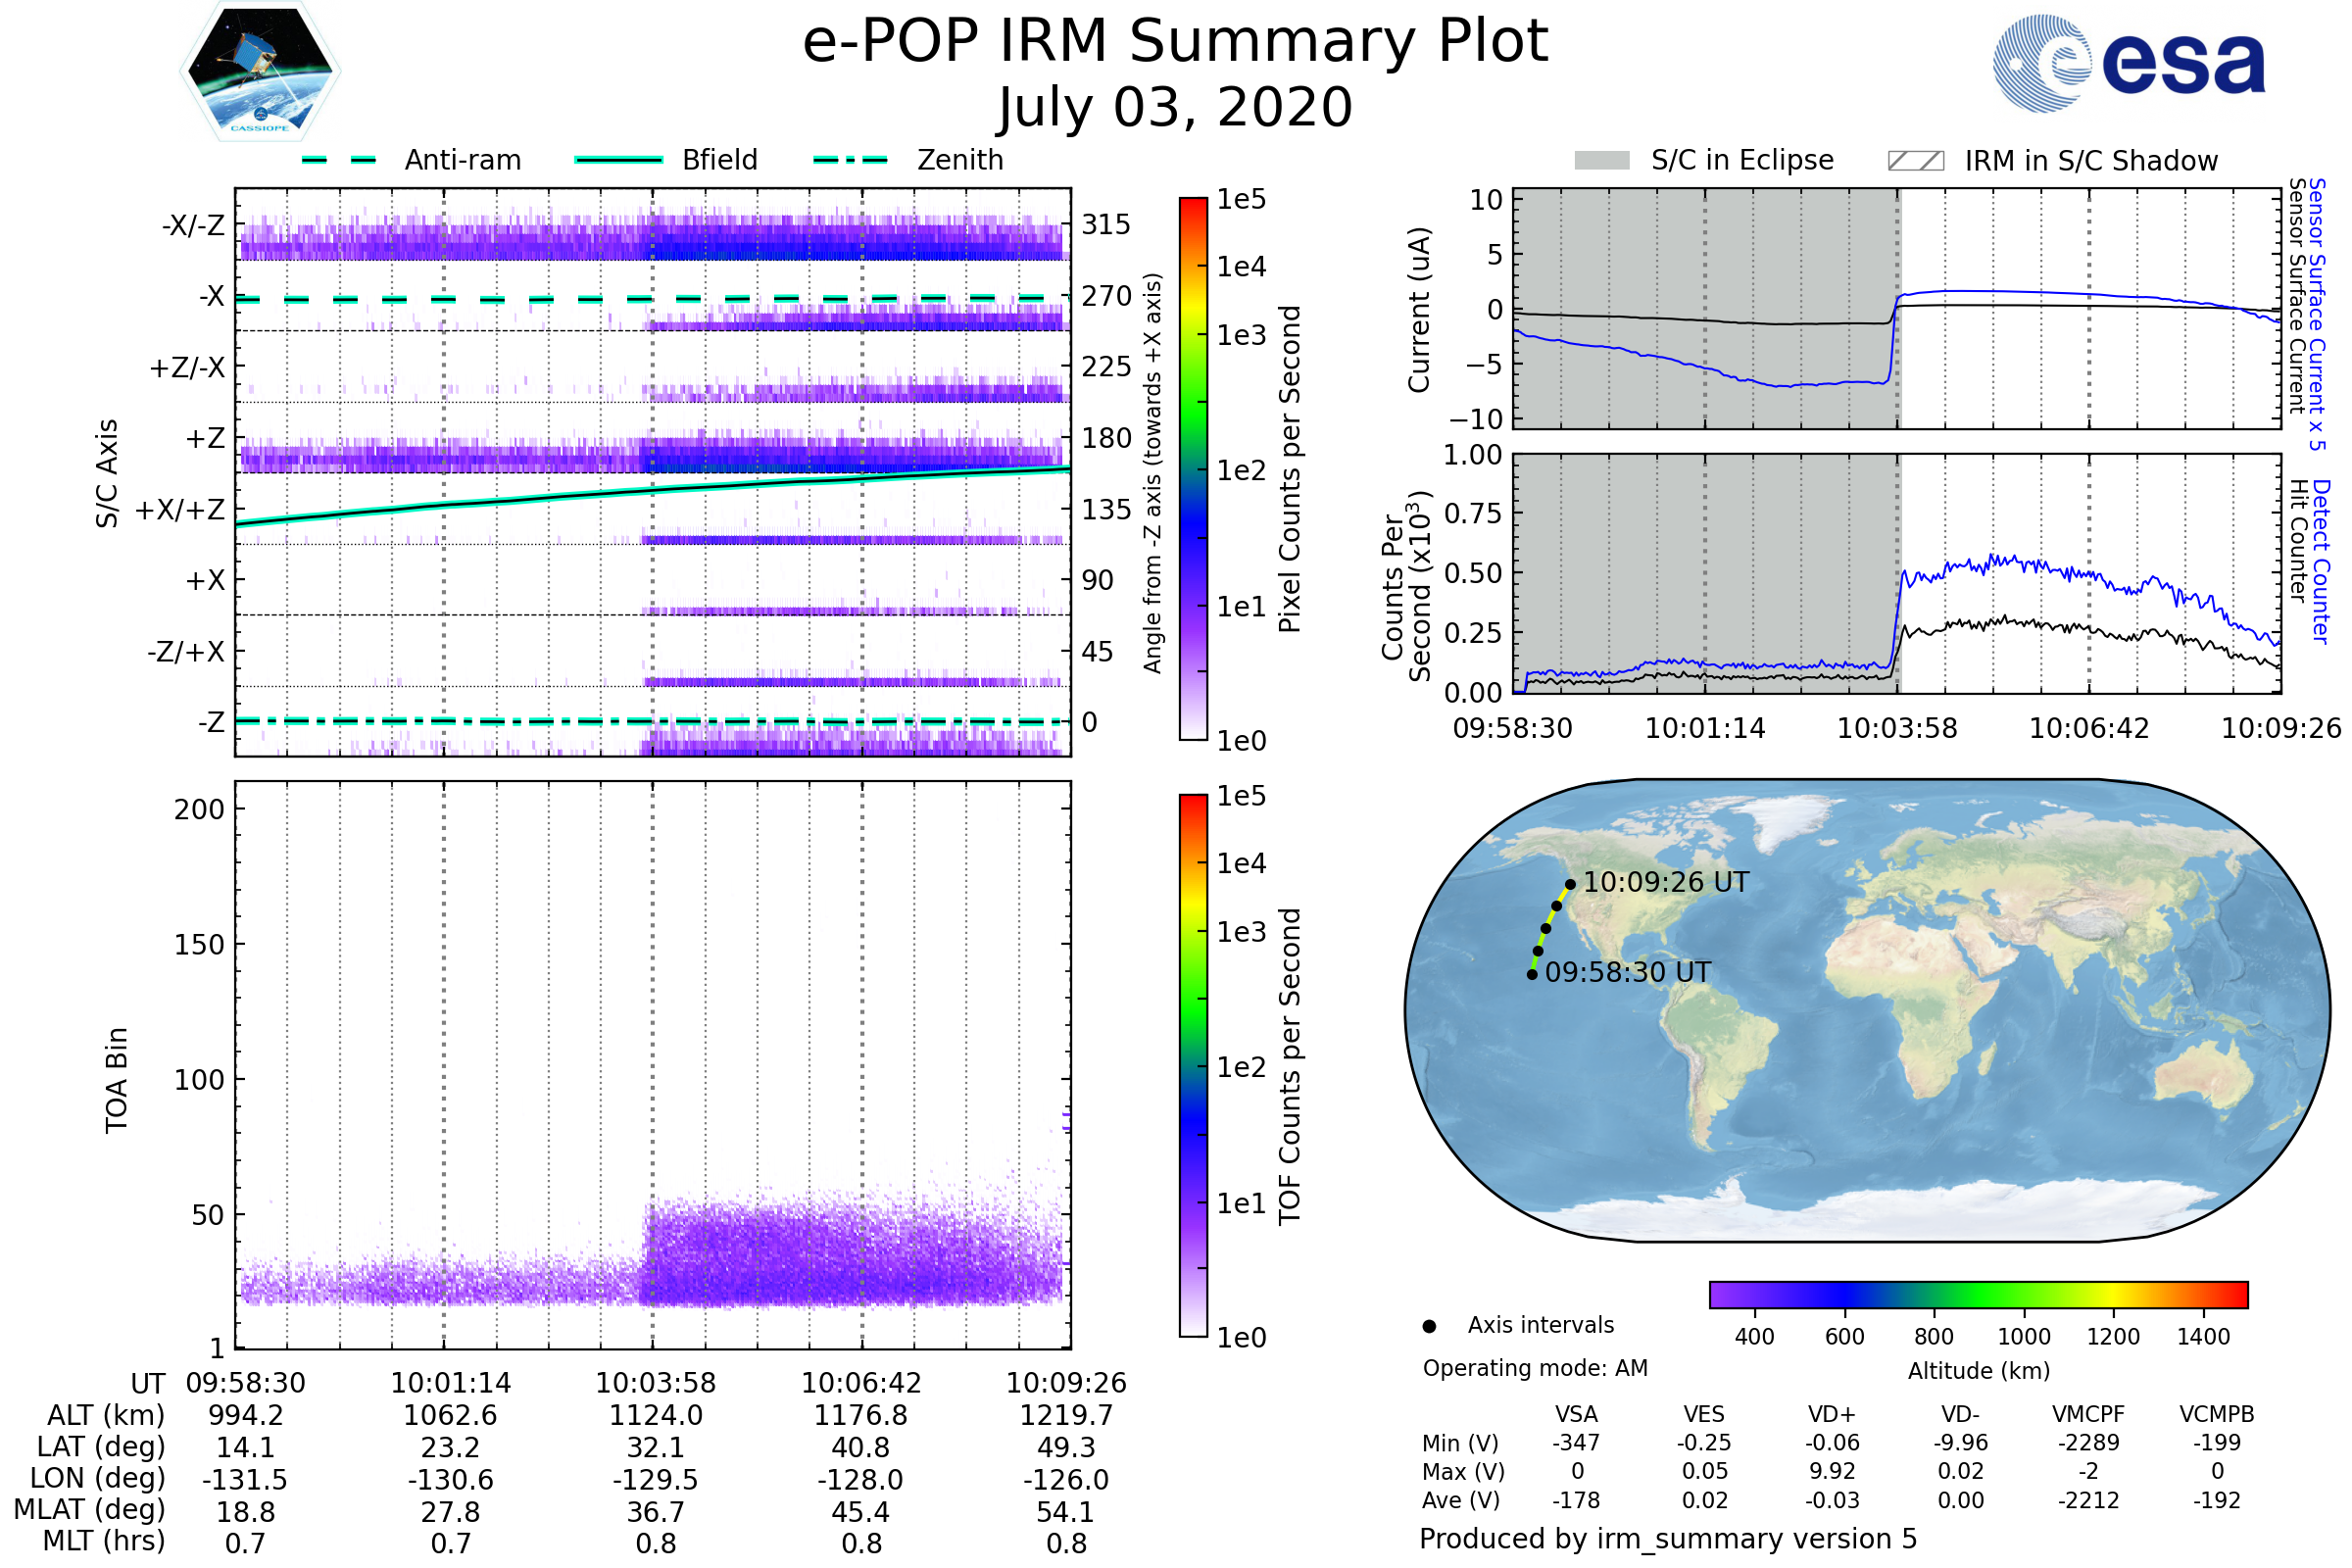The width and height of the screenshot is (2352, 1568).
Task: Click the IRM in S/C Shadow hatched swatch
Action: (x=1915, y=161)
